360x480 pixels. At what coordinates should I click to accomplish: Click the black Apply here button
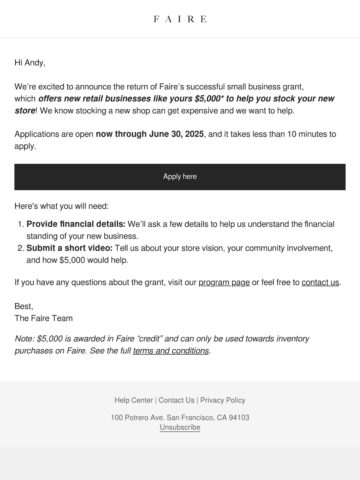coord(180,177)
